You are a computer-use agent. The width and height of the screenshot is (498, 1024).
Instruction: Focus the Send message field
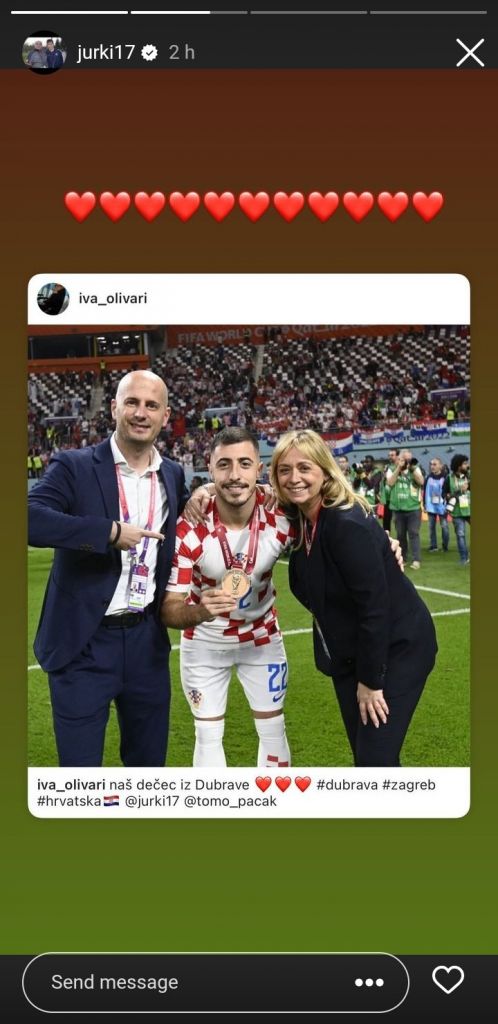215,982
